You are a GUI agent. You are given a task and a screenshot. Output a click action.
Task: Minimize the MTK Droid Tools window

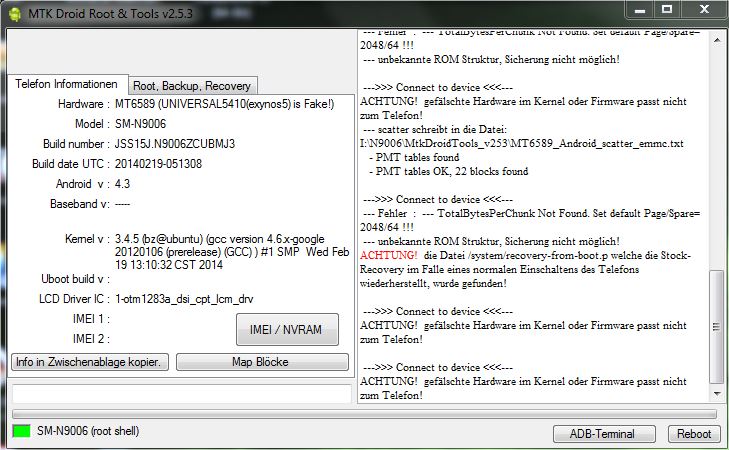point(640,9)
